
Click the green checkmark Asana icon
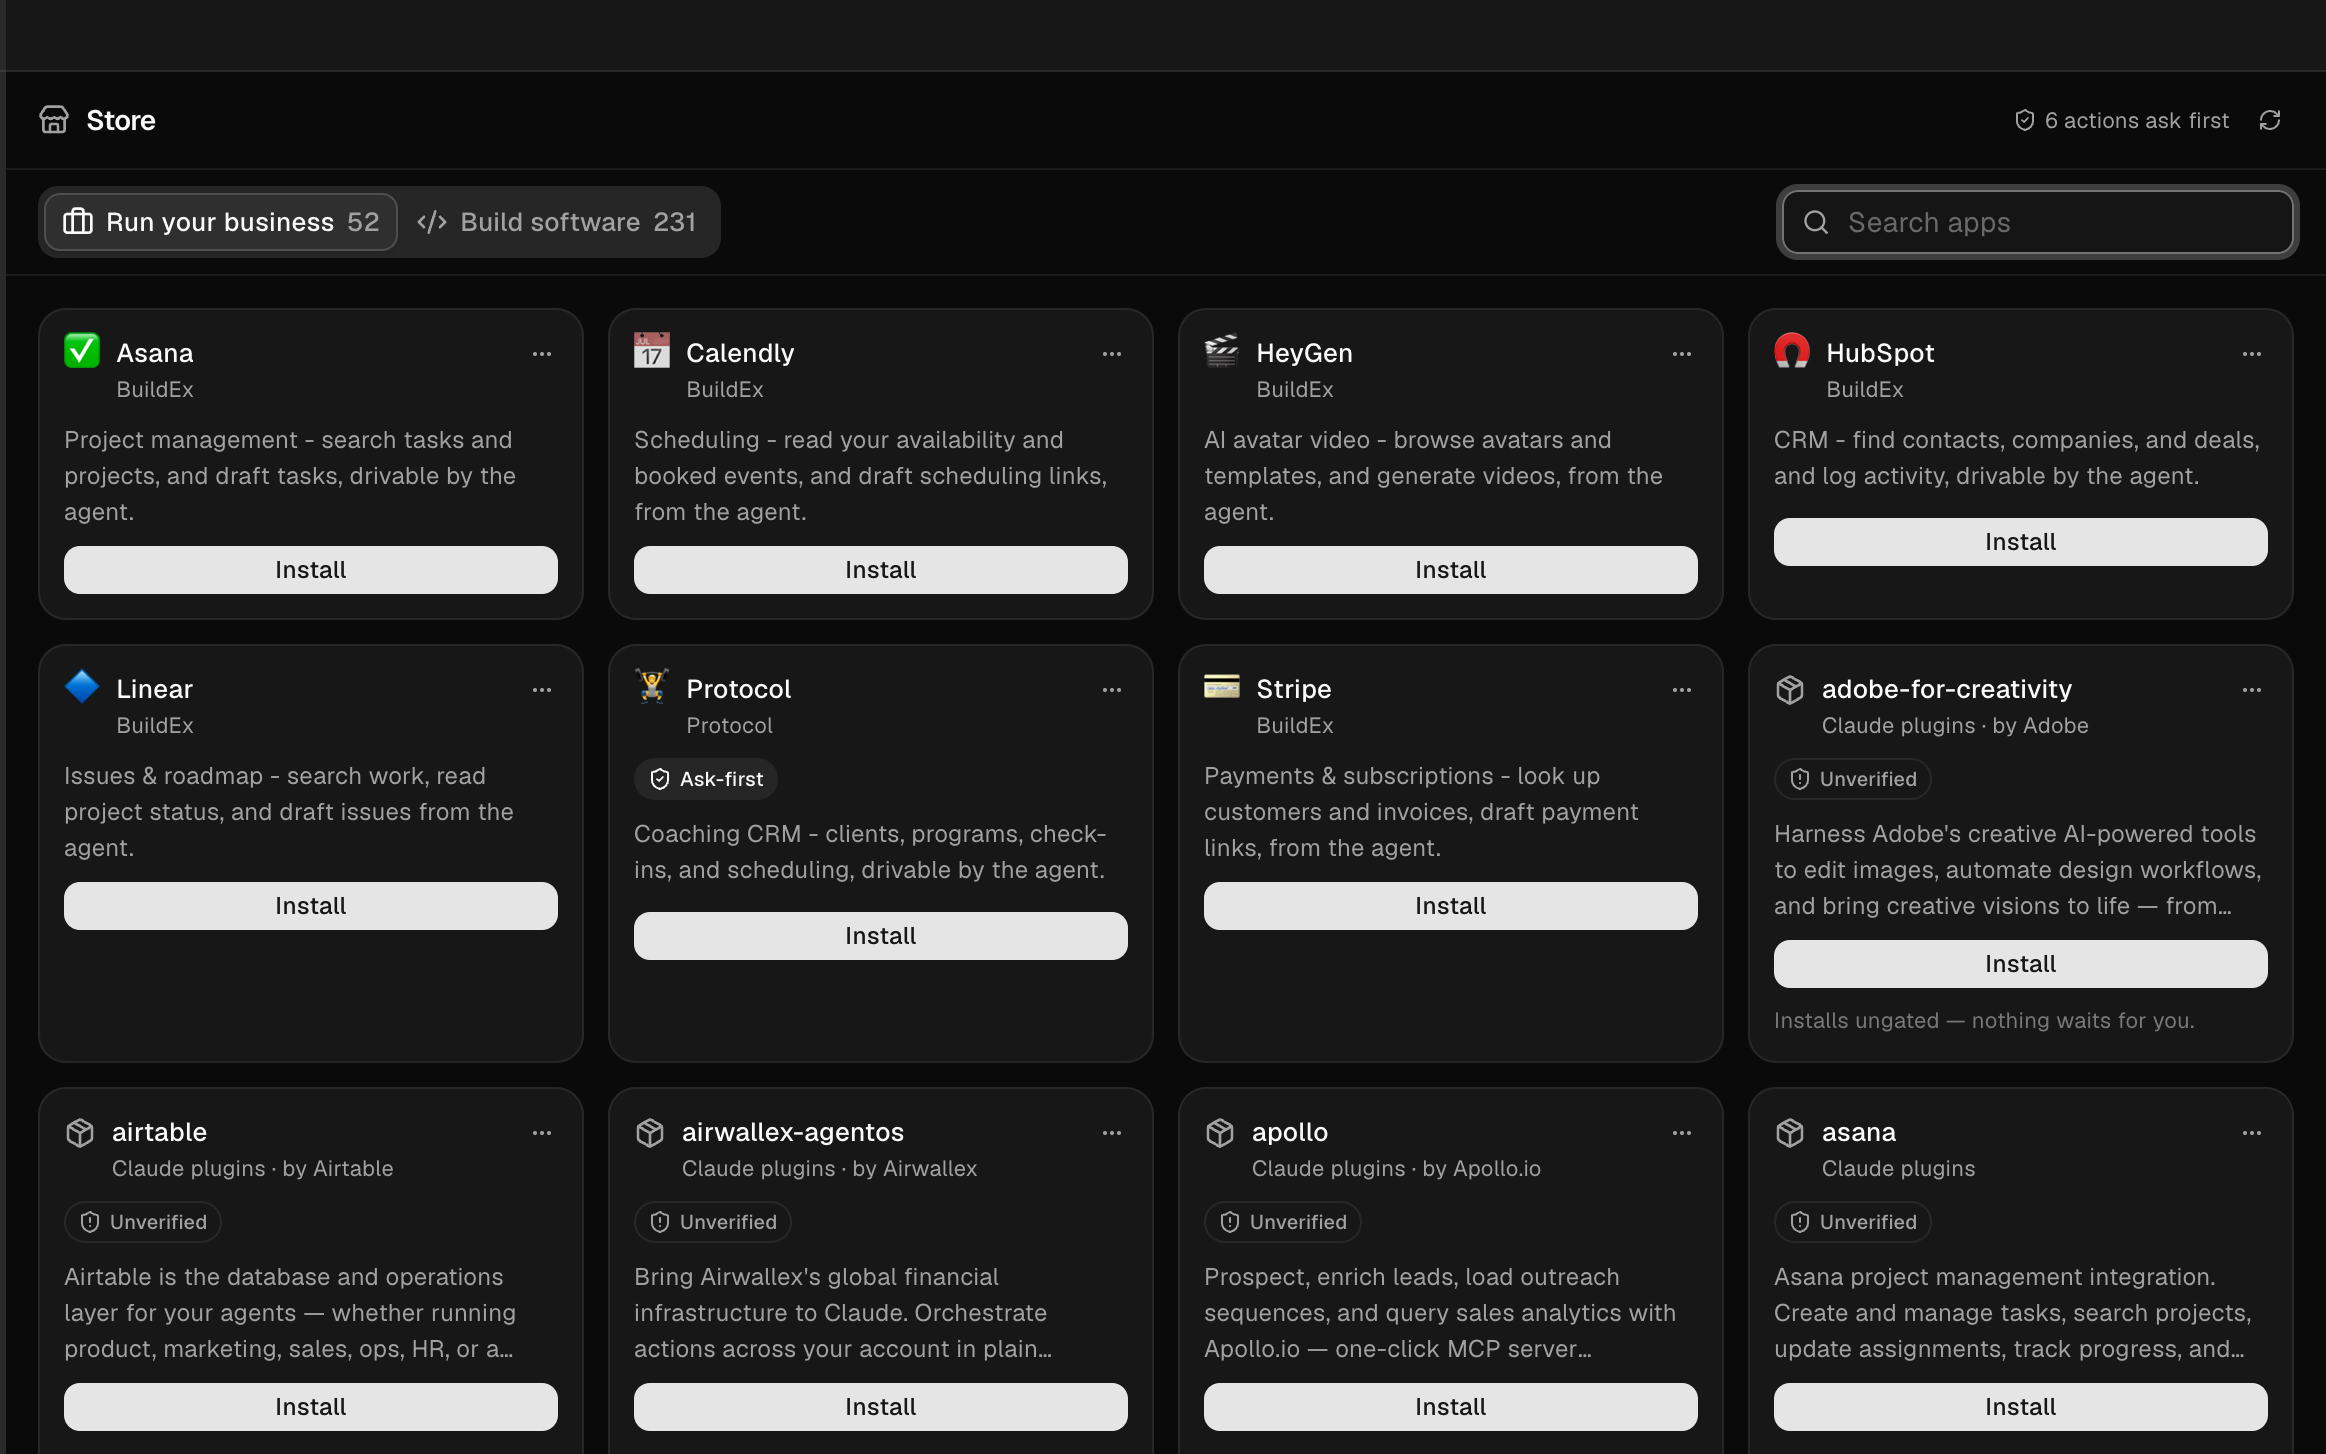[82, 351]
